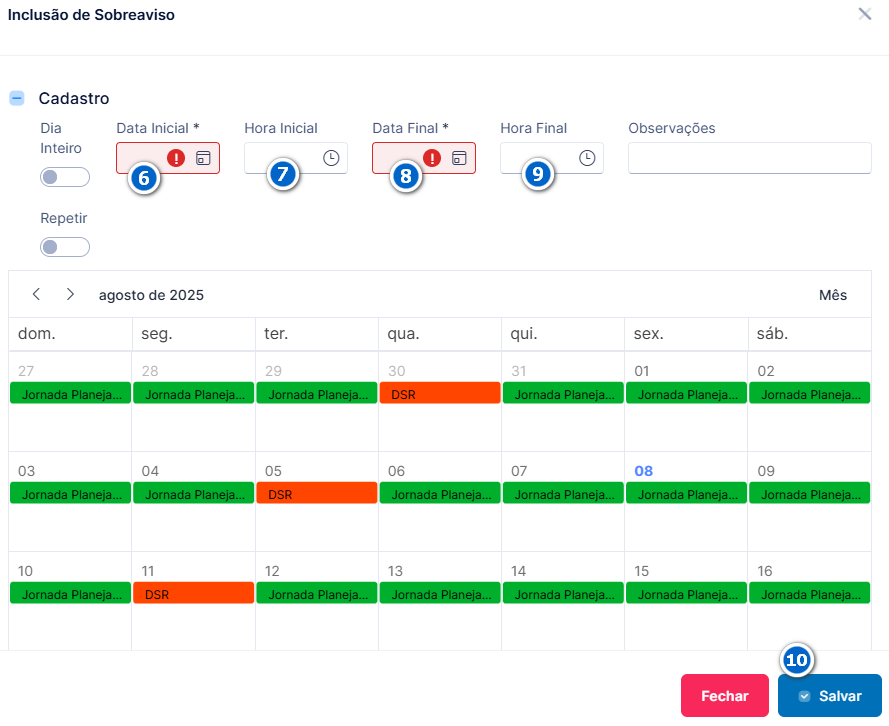Enable the Repetir toggle

(65, 247)
